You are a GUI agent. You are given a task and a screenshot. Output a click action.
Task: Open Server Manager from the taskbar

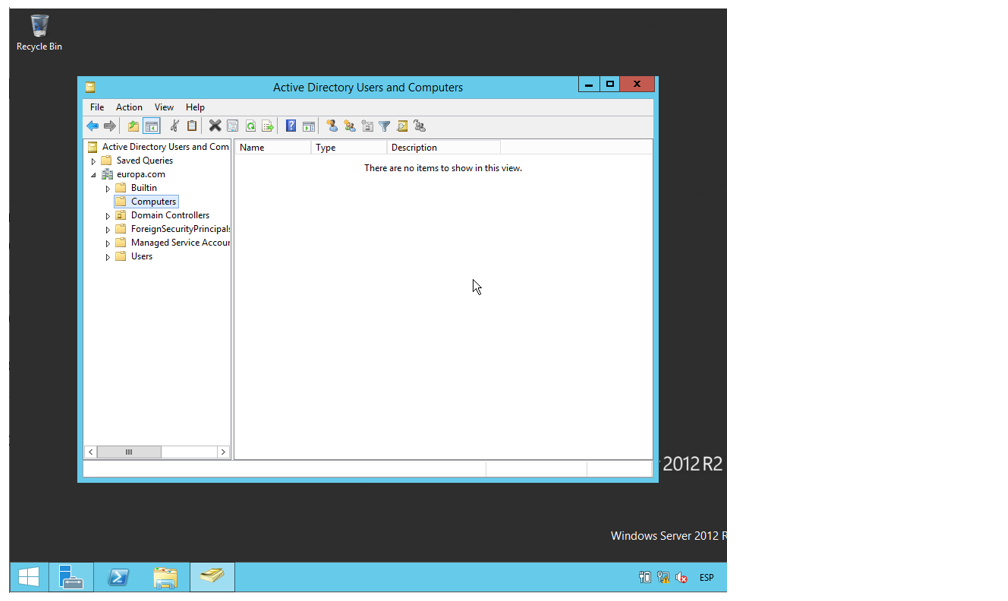point(71,577)
